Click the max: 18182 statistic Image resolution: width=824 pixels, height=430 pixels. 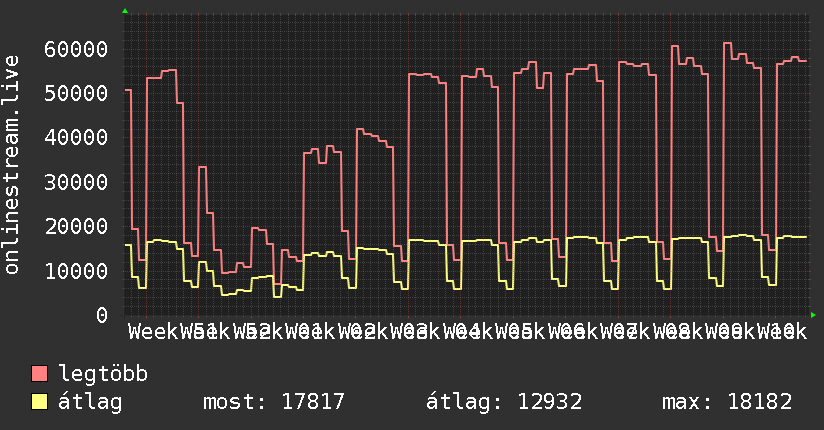pyautogui.click(x=727, y=402)
